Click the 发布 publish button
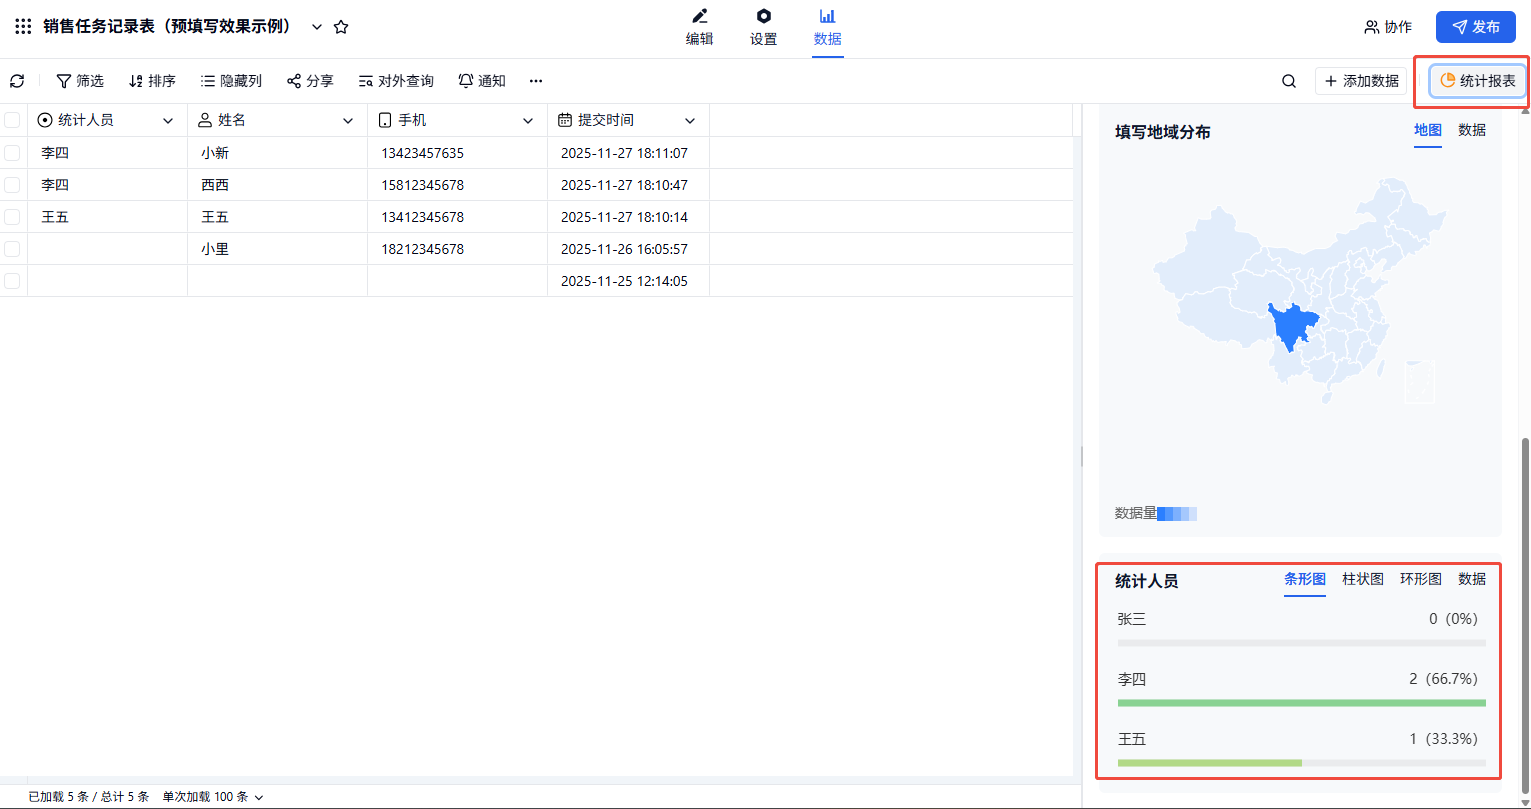This screenshot has height=809, width=1531. click(x=1475, y=27)
